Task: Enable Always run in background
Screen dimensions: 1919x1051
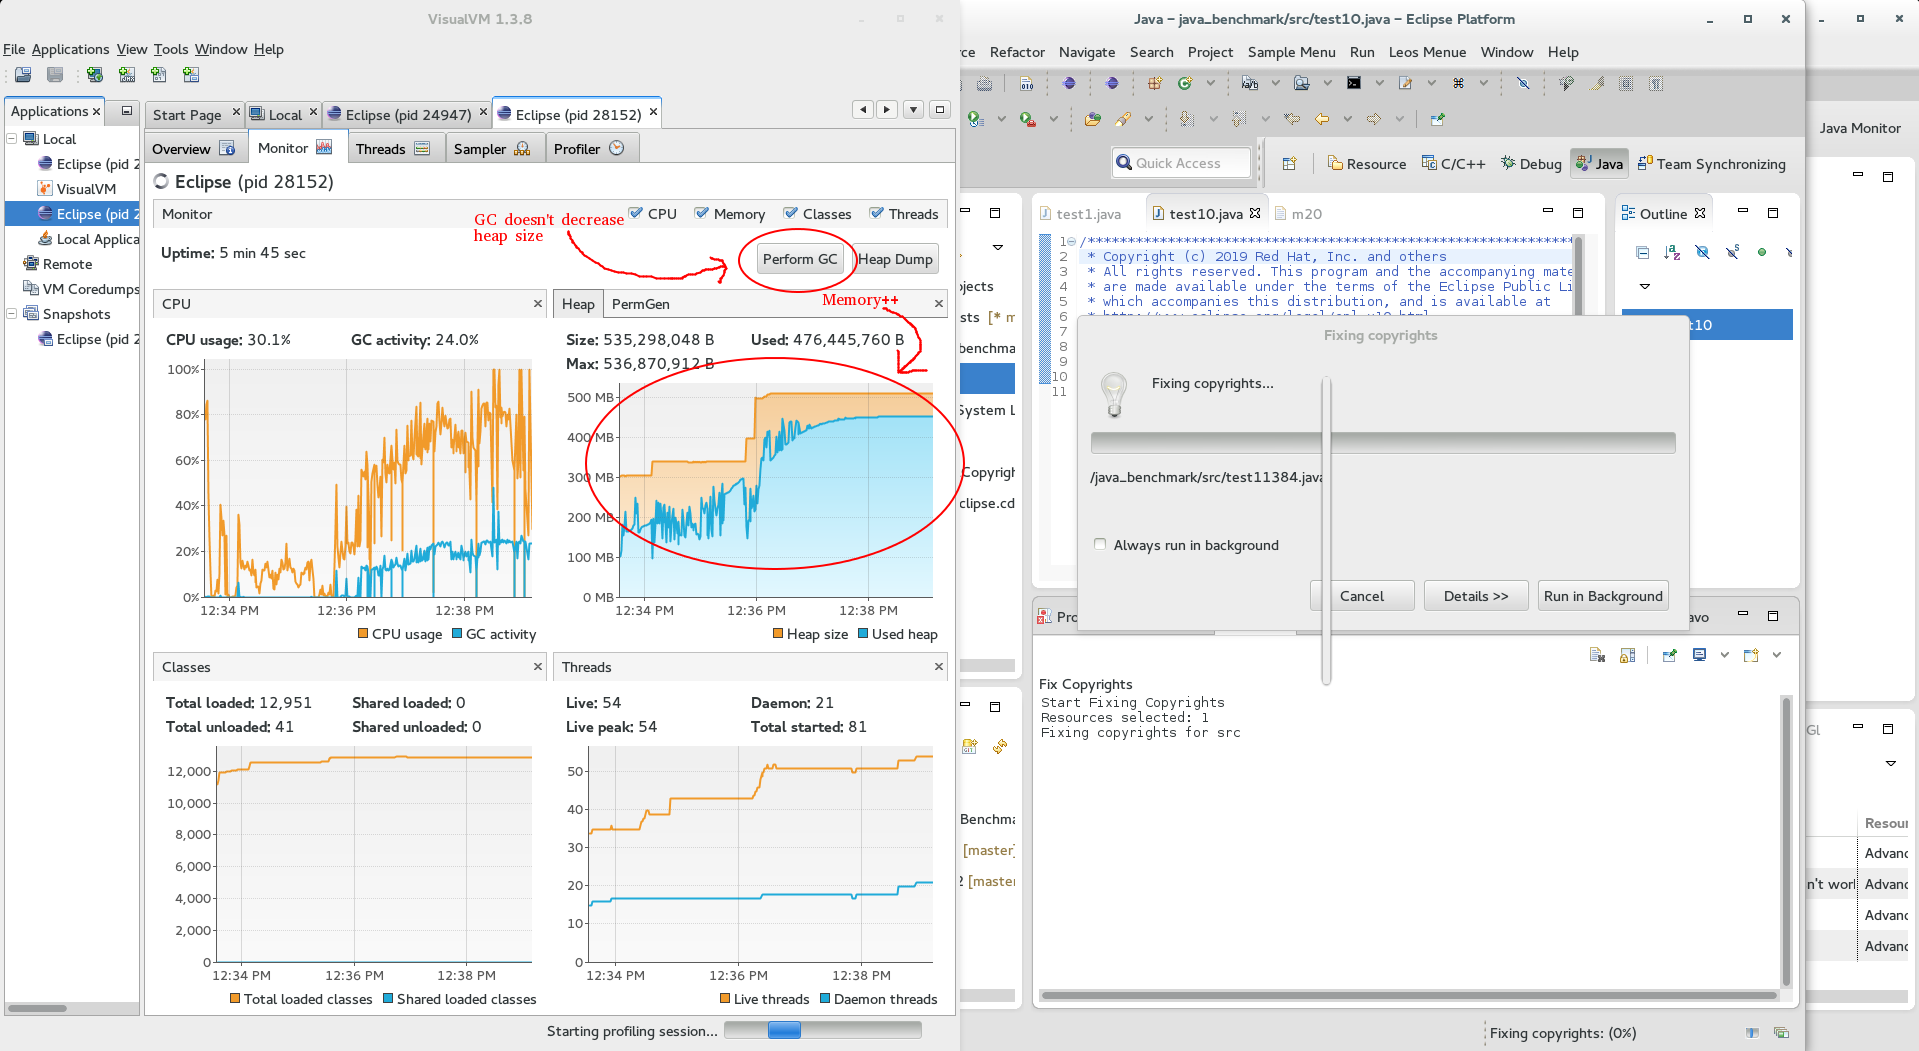Action: (1100, 545)
